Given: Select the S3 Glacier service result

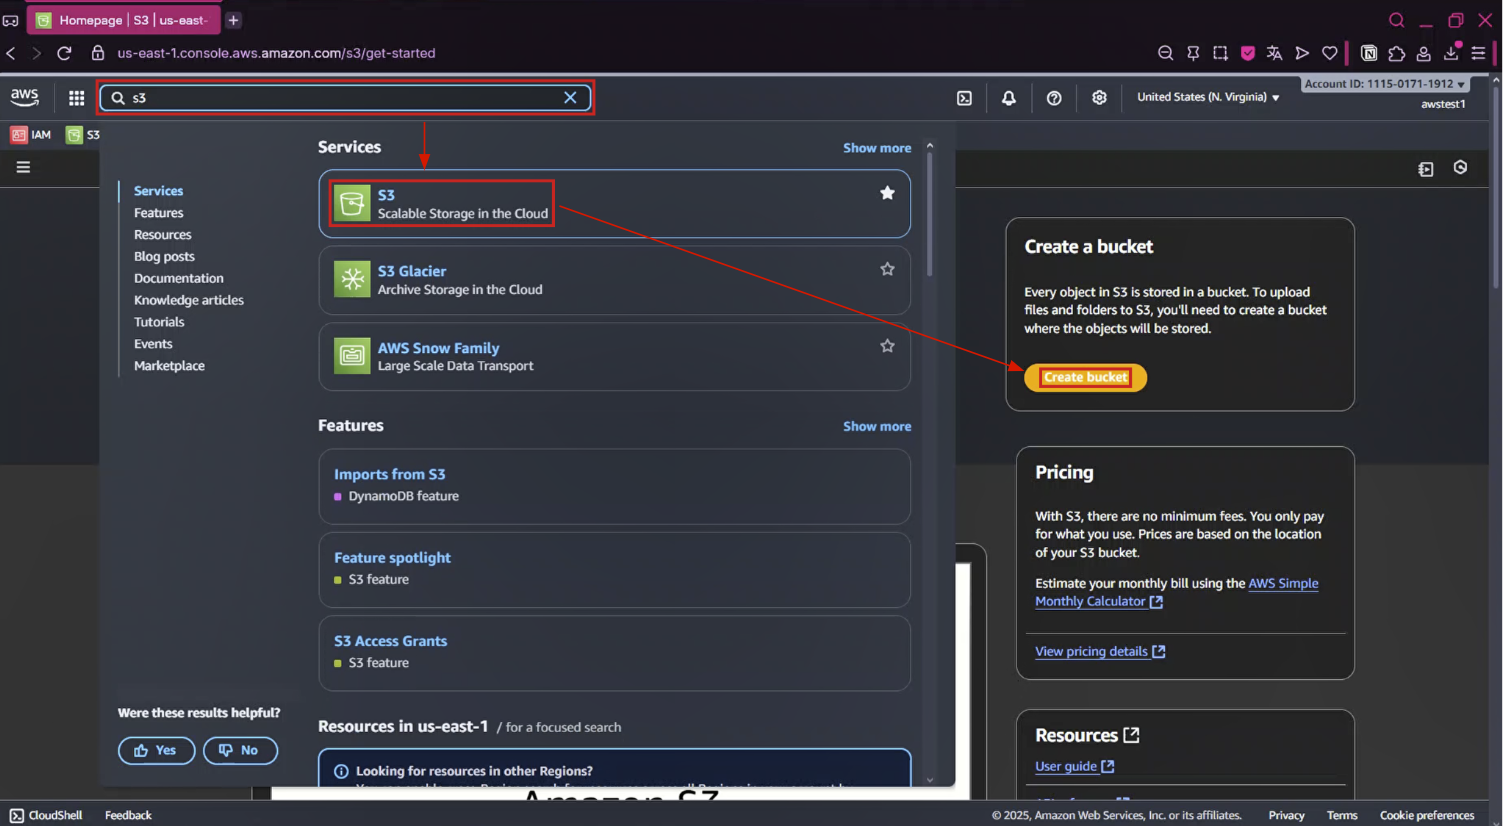Looking at the screenshot, I should pyautogui.click(x=614, y=280).
